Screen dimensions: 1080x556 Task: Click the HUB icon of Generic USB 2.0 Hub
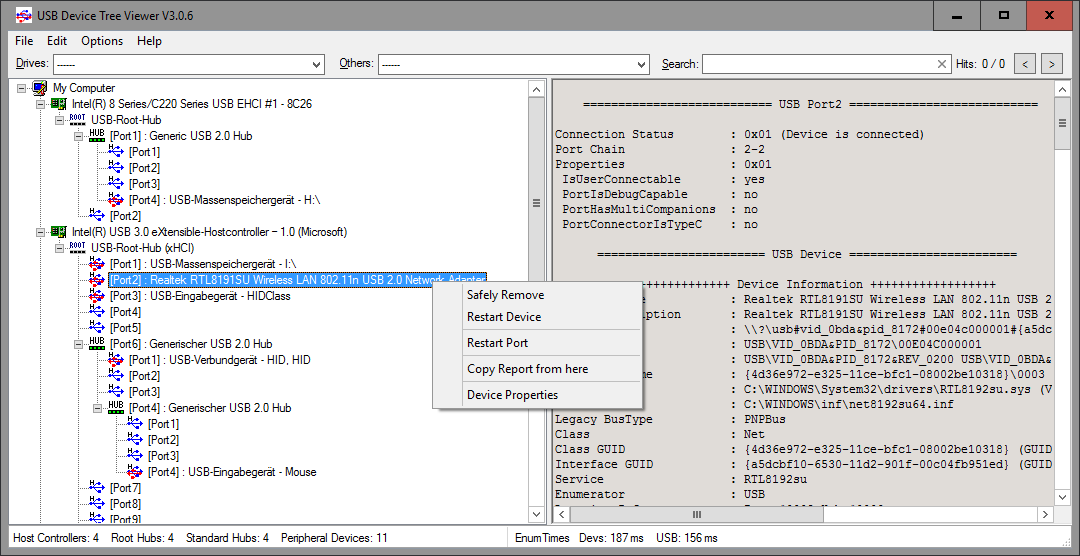97,136
